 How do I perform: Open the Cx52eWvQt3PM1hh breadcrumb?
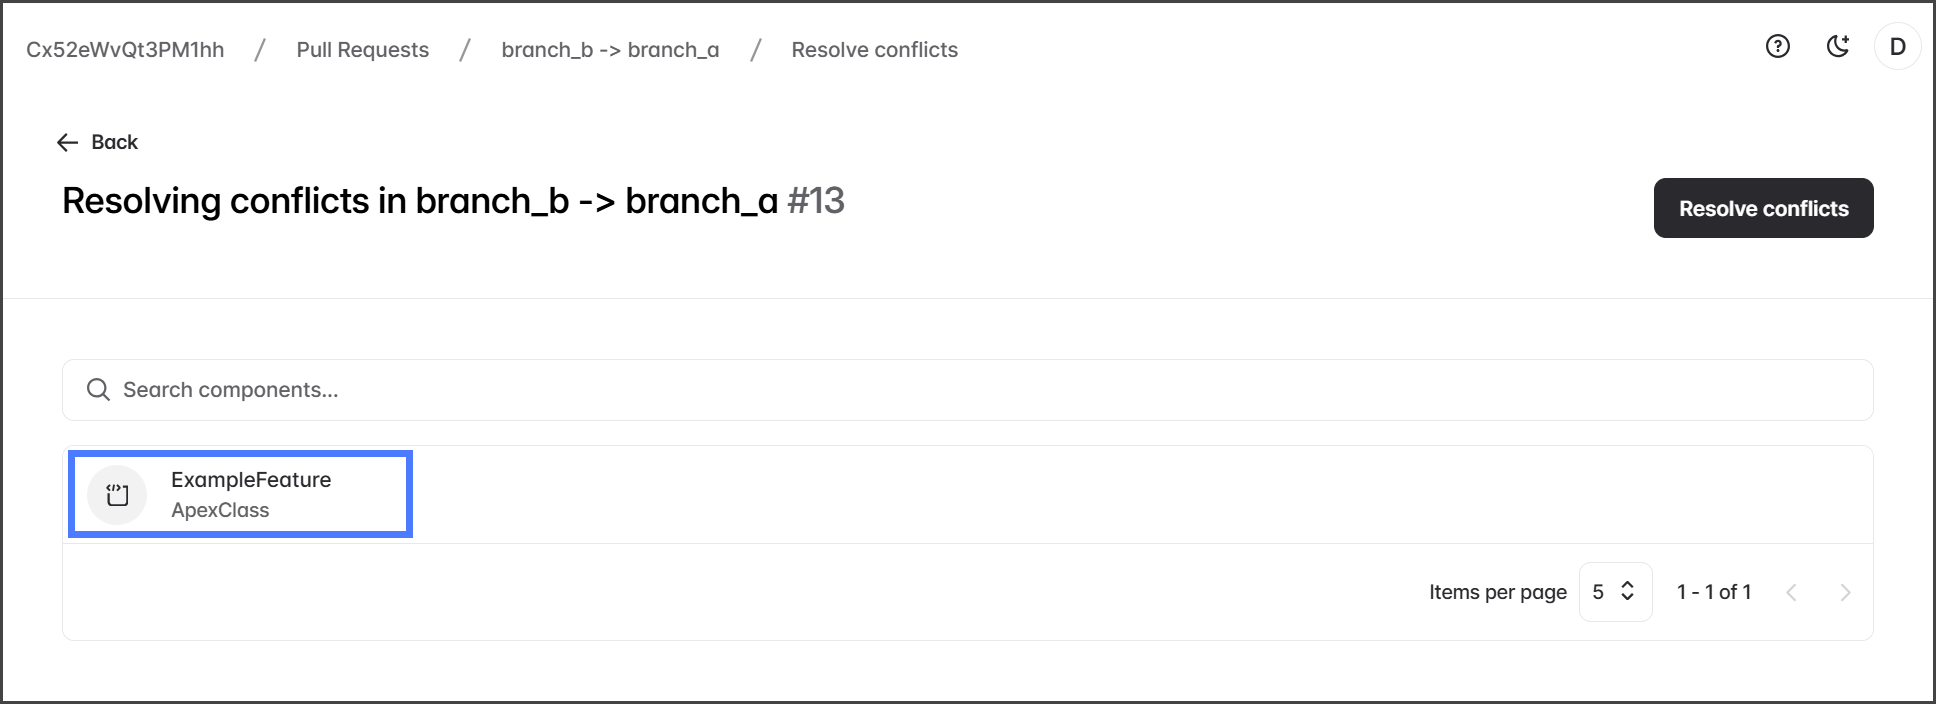[x=125, y=50]
